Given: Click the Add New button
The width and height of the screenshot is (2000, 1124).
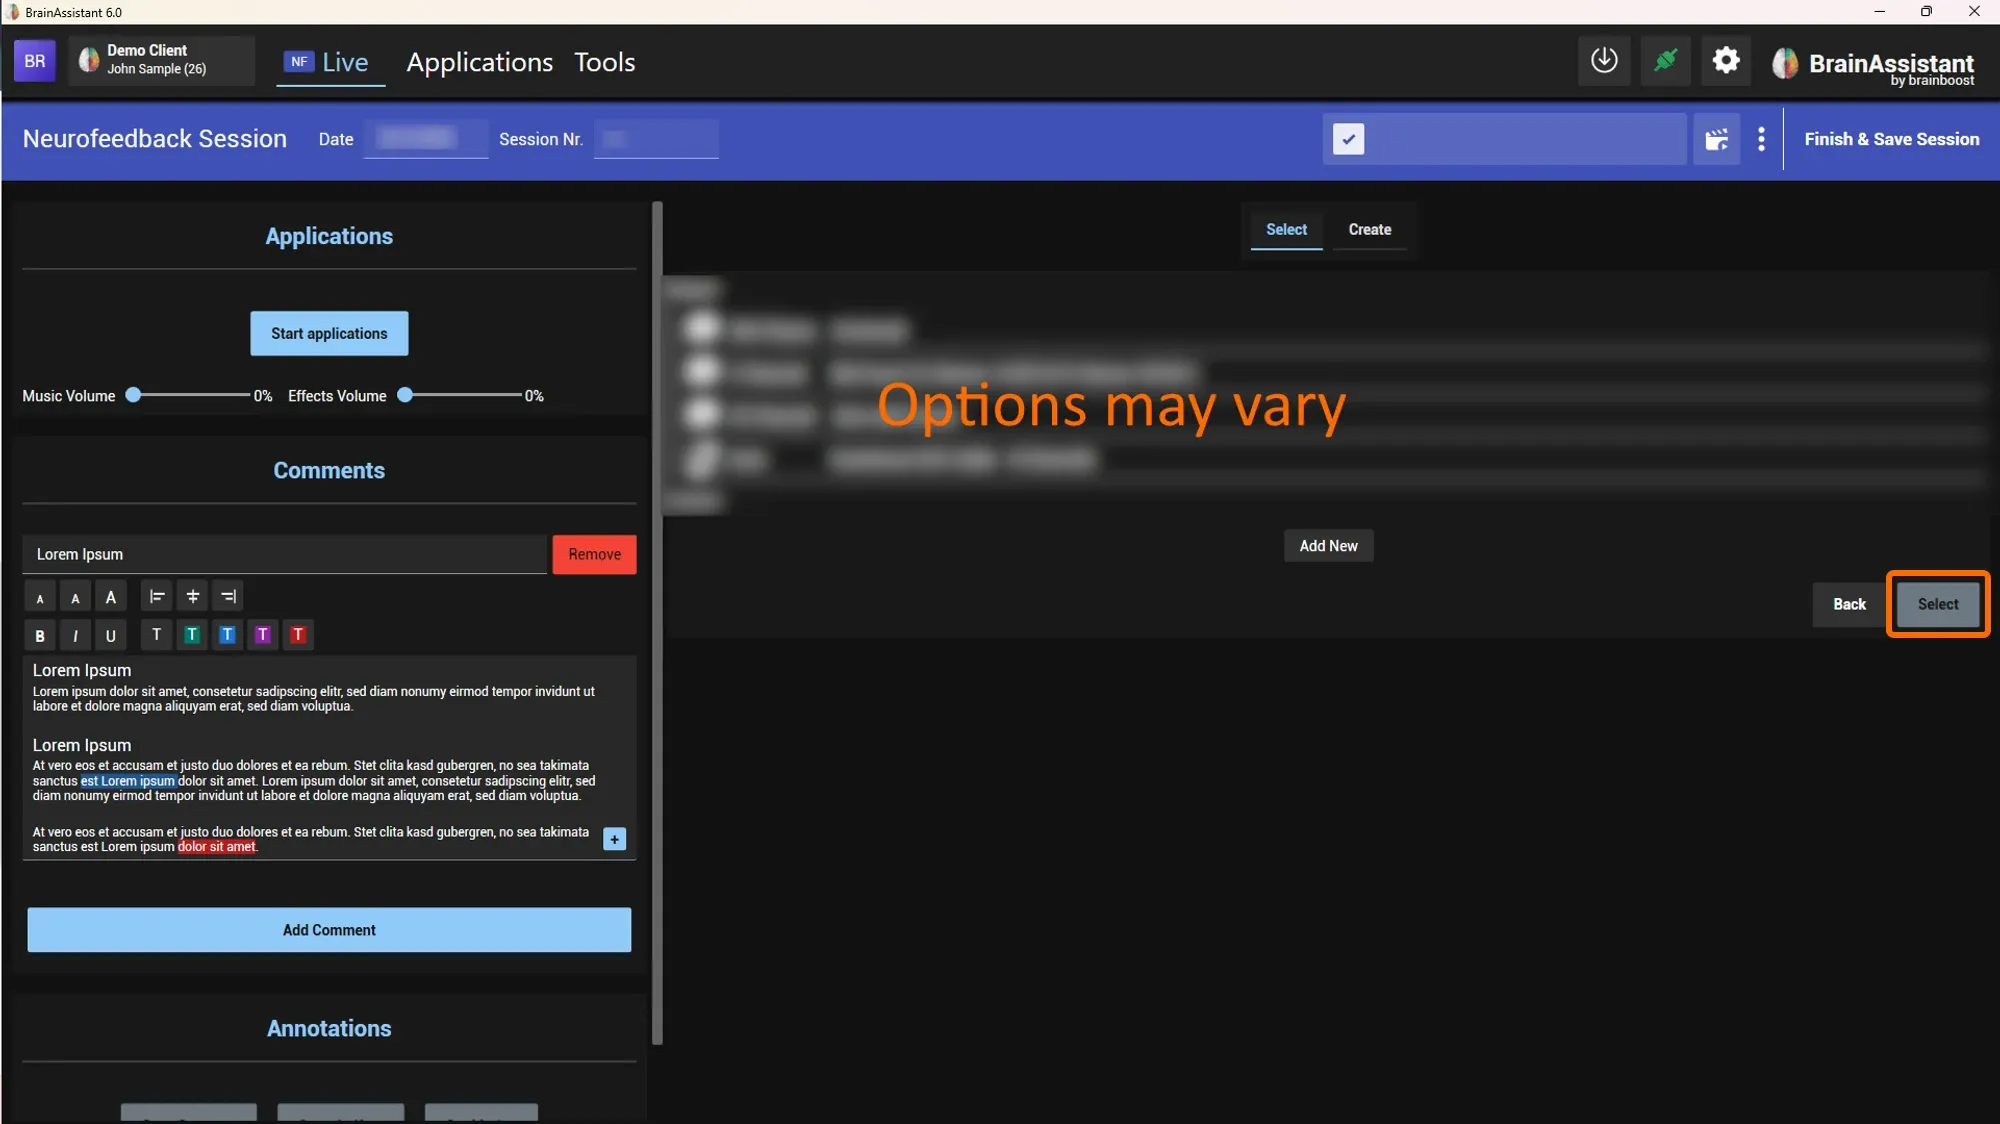Looking at the screenshot, I should click(x=1328, y=546).
